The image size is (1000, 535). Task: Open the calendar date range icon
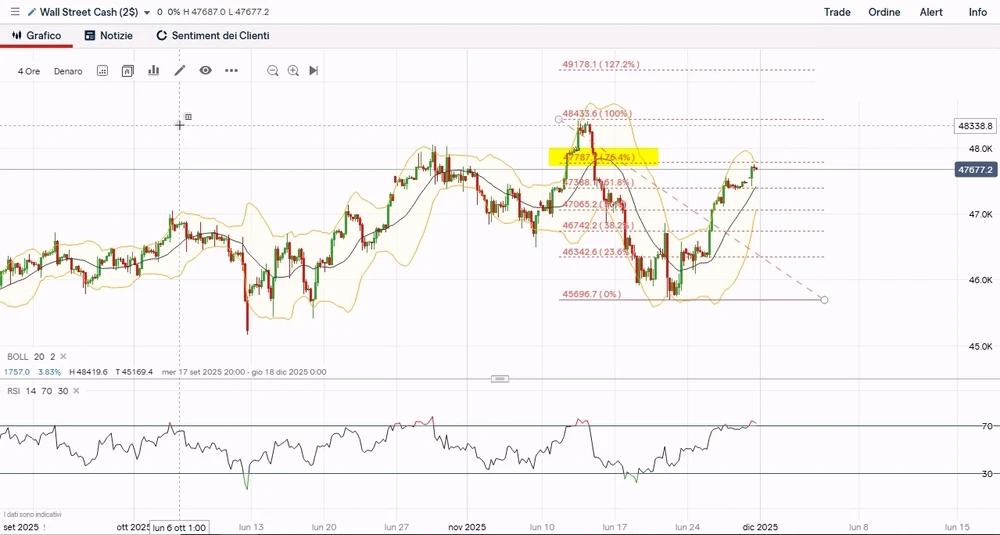[102, 71]
